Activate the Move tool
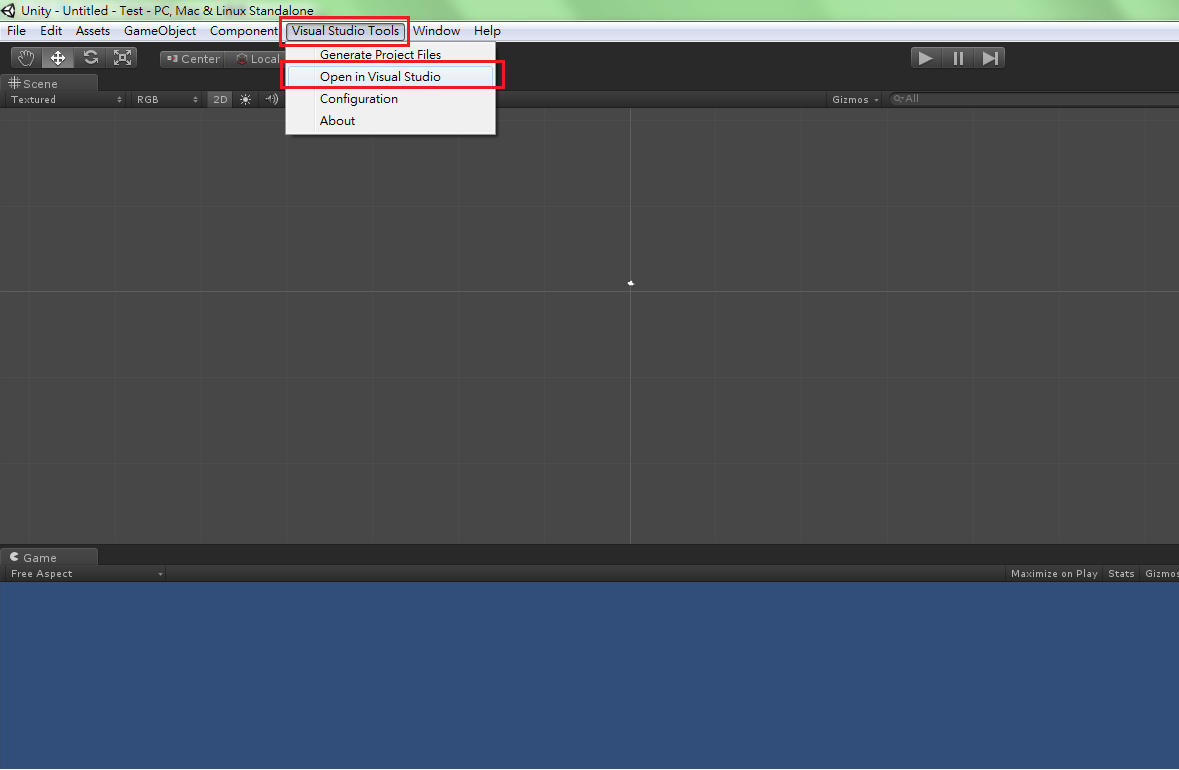The image size is (1179, 770). [x=57, y=57]
